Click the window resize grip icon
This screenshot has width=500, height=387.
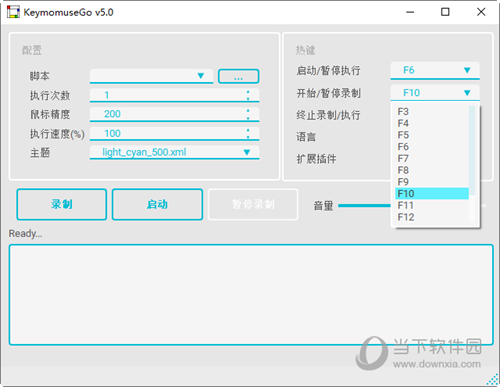pyautogui.click(x=493, y=380)
